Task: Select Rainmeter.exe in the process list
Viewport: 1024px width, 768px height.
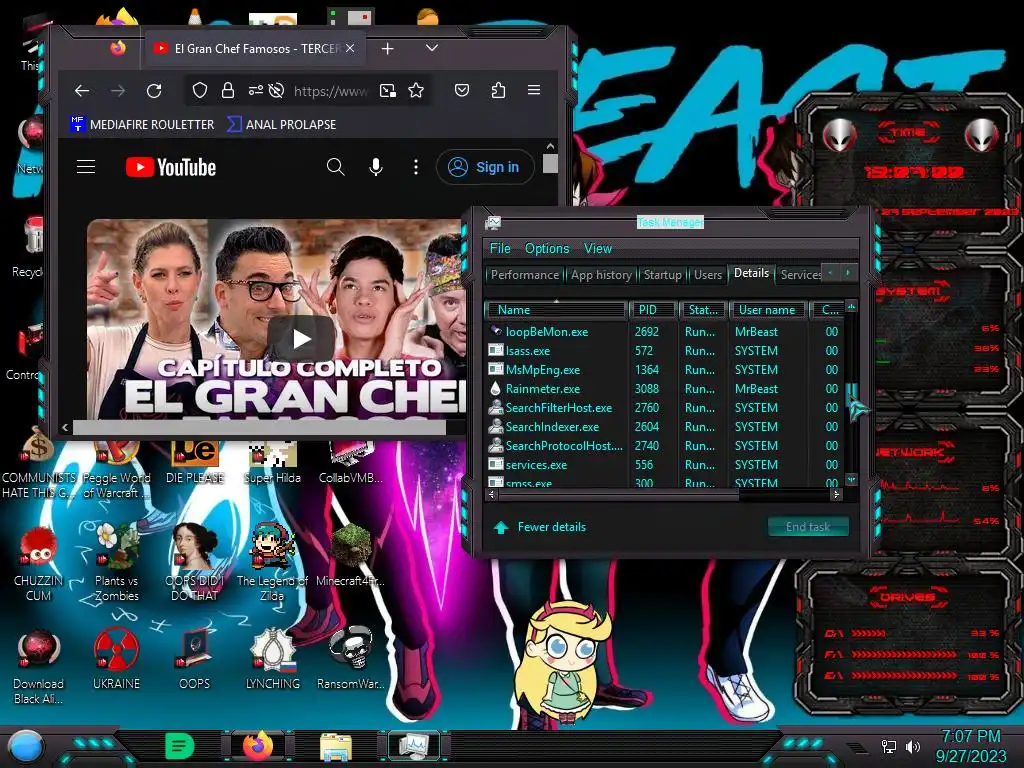Action: 665,389
